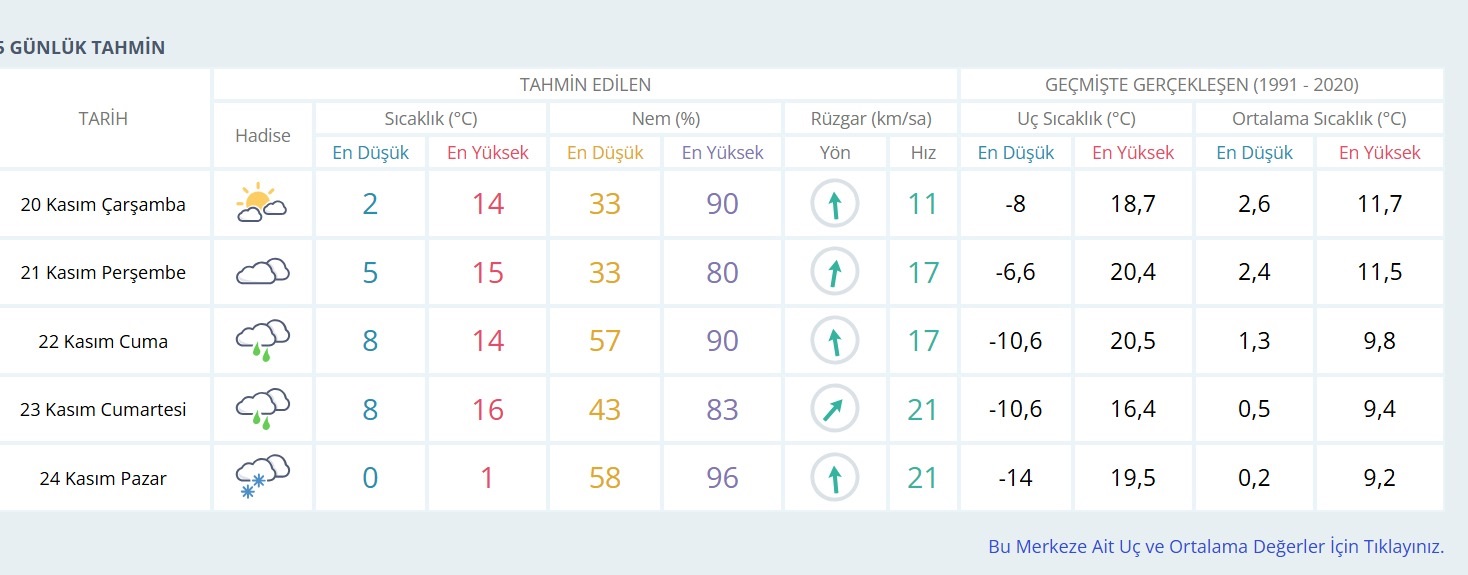Click the TAHMİN EDİLEN header
1468x575 pixels.
coord(585,85)
